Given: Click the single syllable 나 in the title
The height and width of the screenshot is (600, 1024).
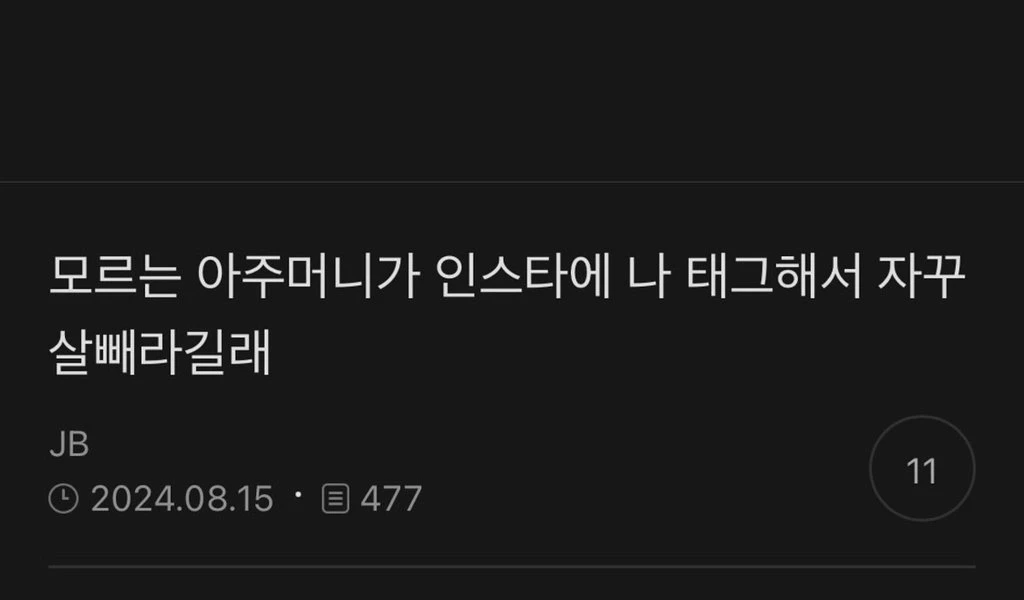Looking at the screenshot, I should pos(648,277).
